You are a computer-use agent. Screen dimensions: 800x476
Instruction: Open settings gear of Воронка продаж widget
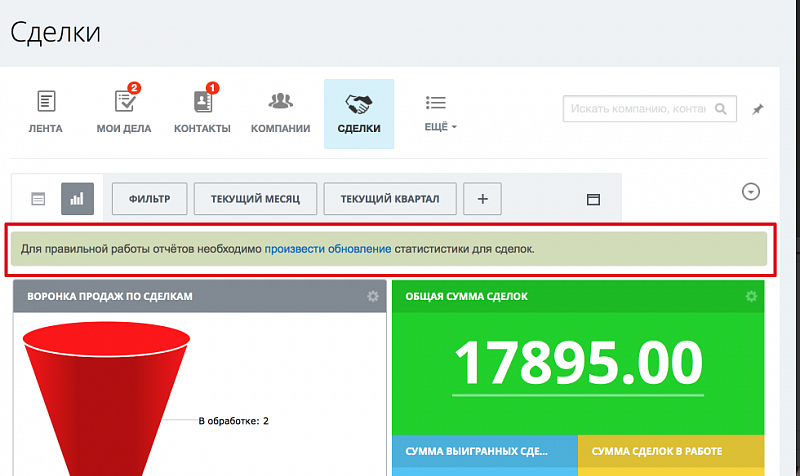click(373, 296)
